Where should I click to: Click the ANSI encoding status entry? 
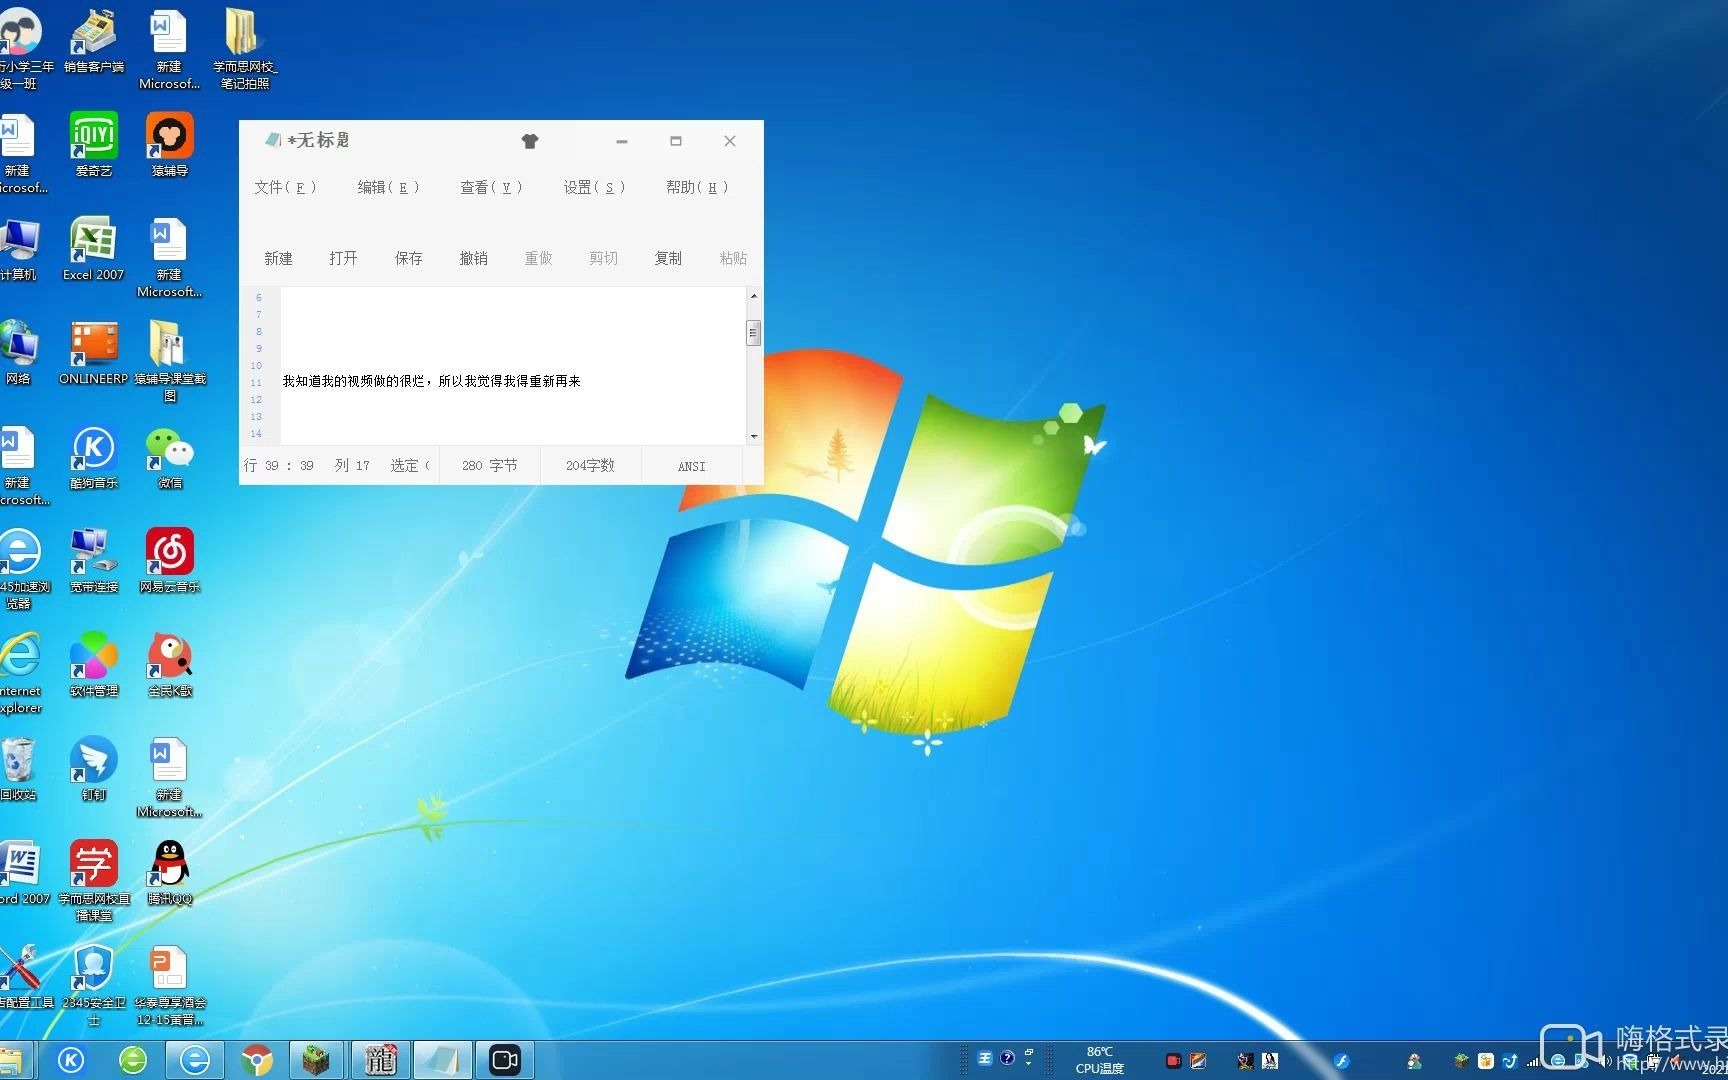pyautogui.click(x=691, y=466)
